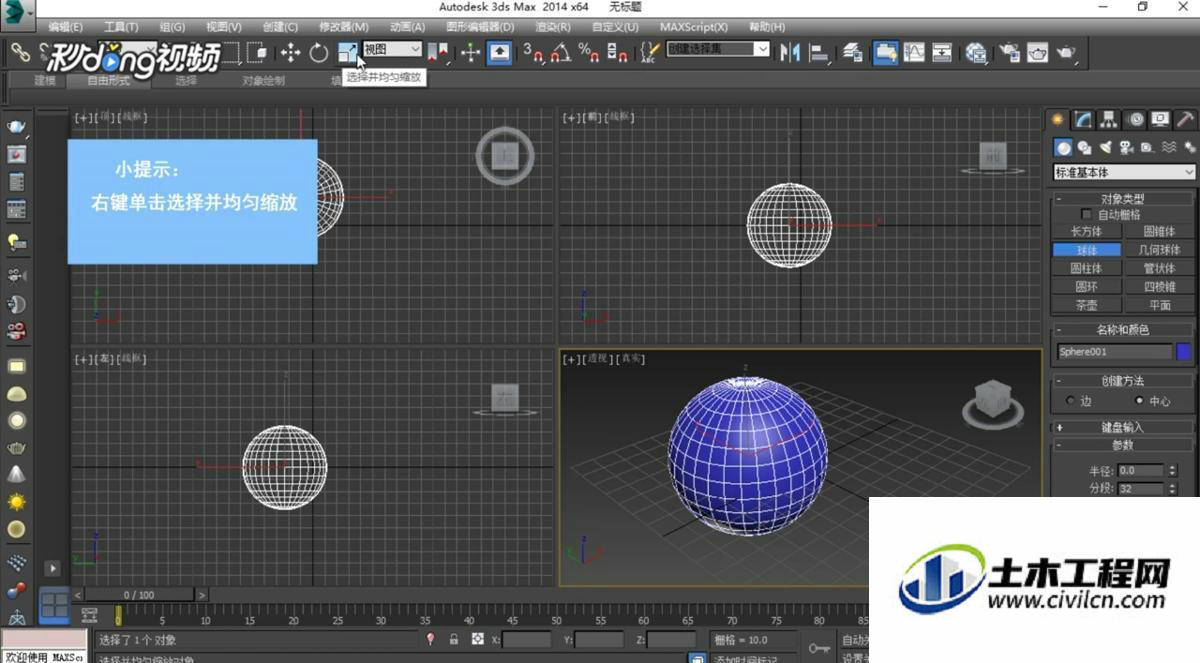The image size is (1200, 663).
Task: Click the blue object color swatch
Action: coord(1185,352)
